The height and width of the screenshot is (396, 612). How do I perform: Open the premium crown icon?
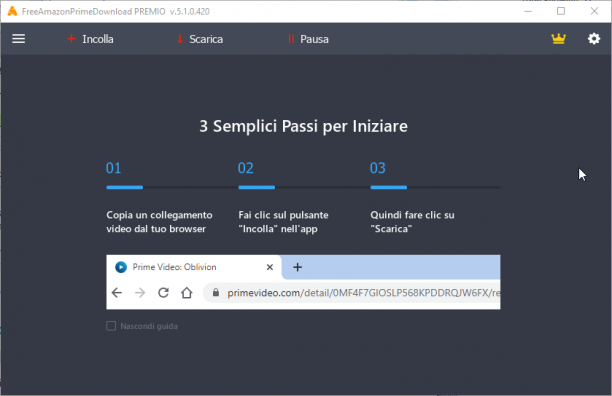pyautogui.click(x=559, y=39)
